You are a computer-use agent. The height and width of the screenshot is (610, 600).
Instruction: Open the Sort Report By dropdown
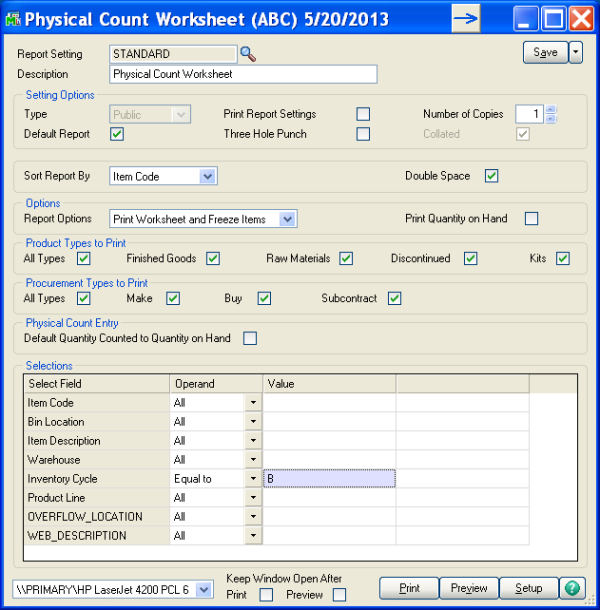tap(208, 176)
